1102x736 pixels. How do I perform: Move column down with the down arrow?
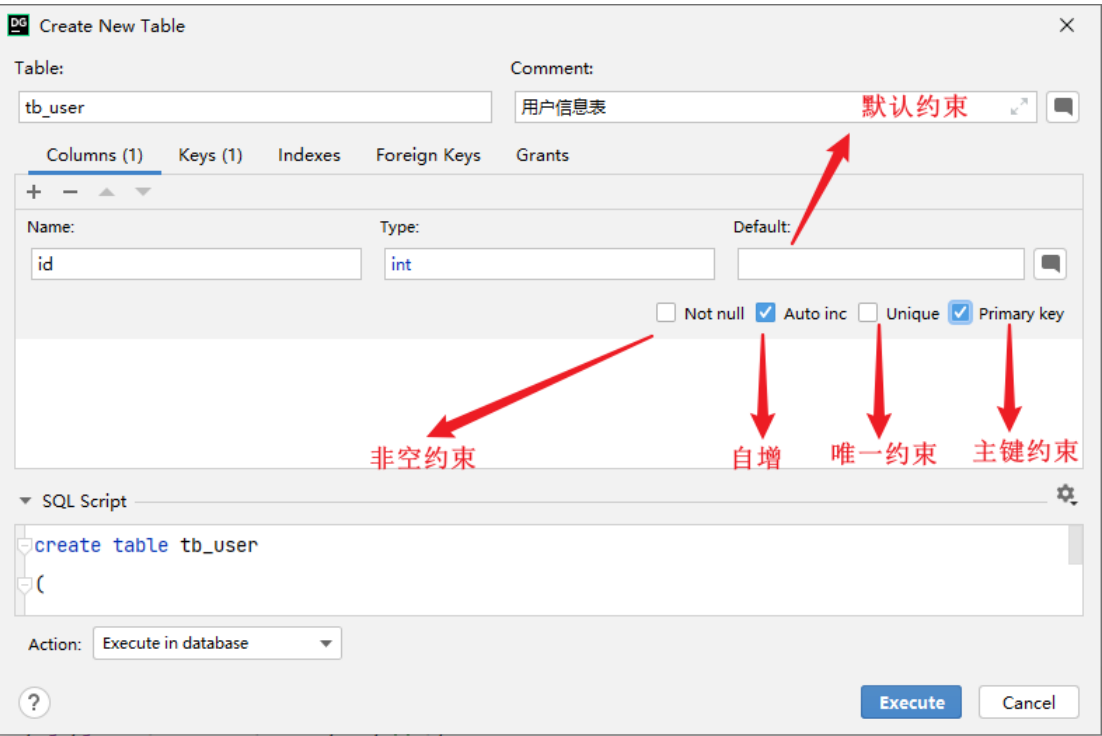[x=143, y=192]
